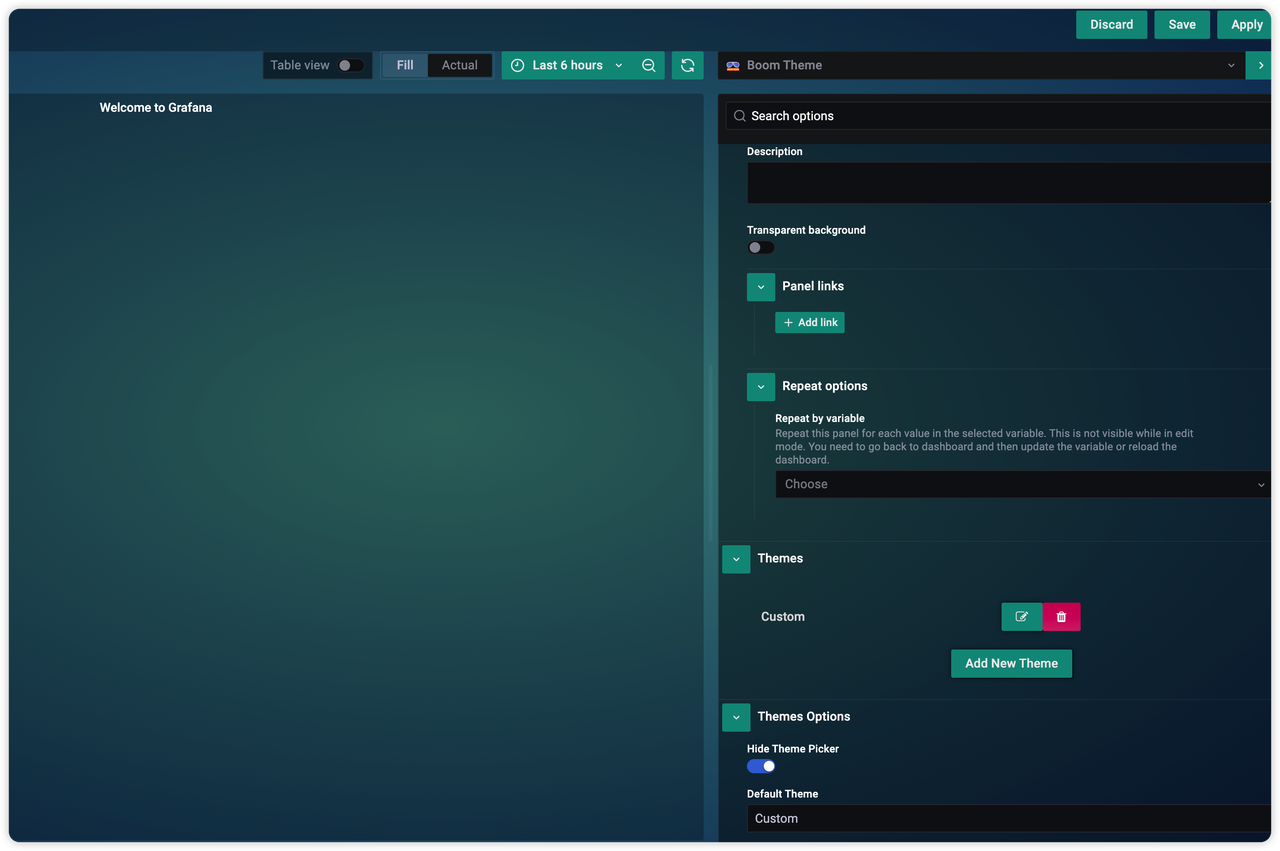This screenshot has width=1280, height=851.
Task: Collapse the options pane with the arrow button
Action: (1259, 65)
